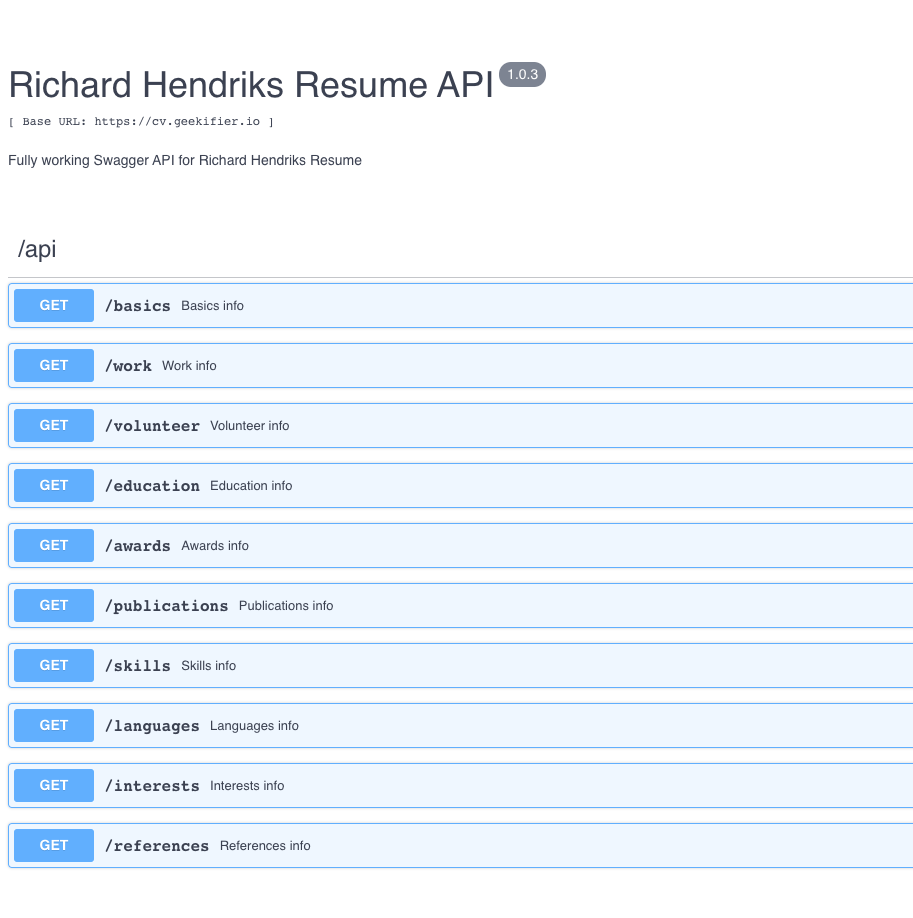
Task: Select the /publications path text
Action: tap(166, 606)
